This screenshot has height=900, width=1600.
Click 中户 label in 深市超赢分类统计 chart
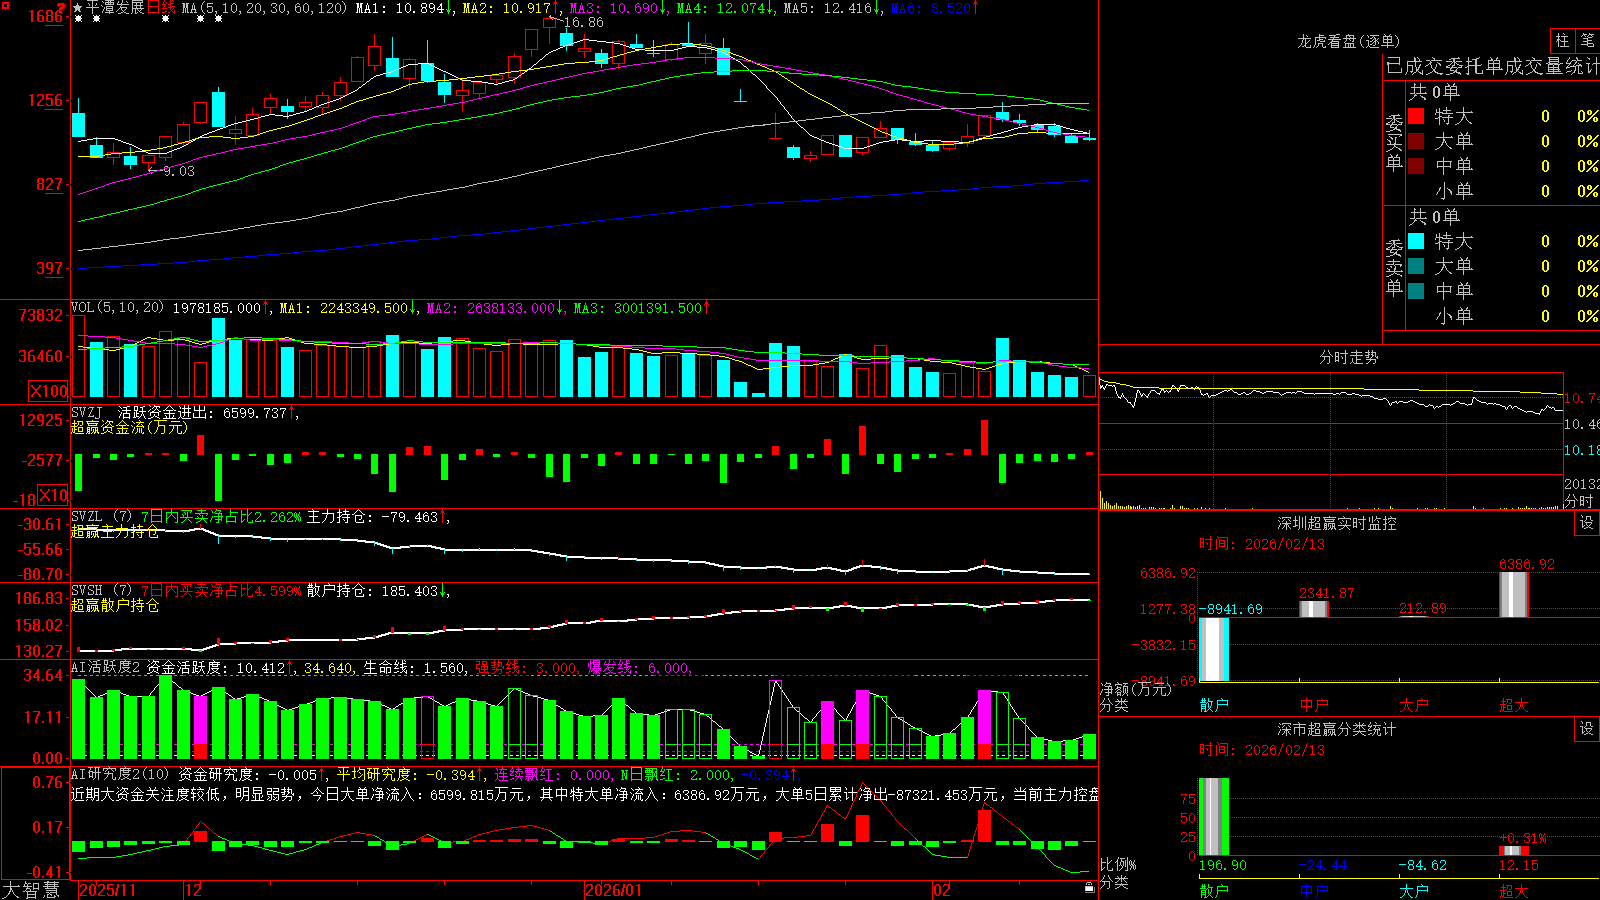tap(1314, 890)
